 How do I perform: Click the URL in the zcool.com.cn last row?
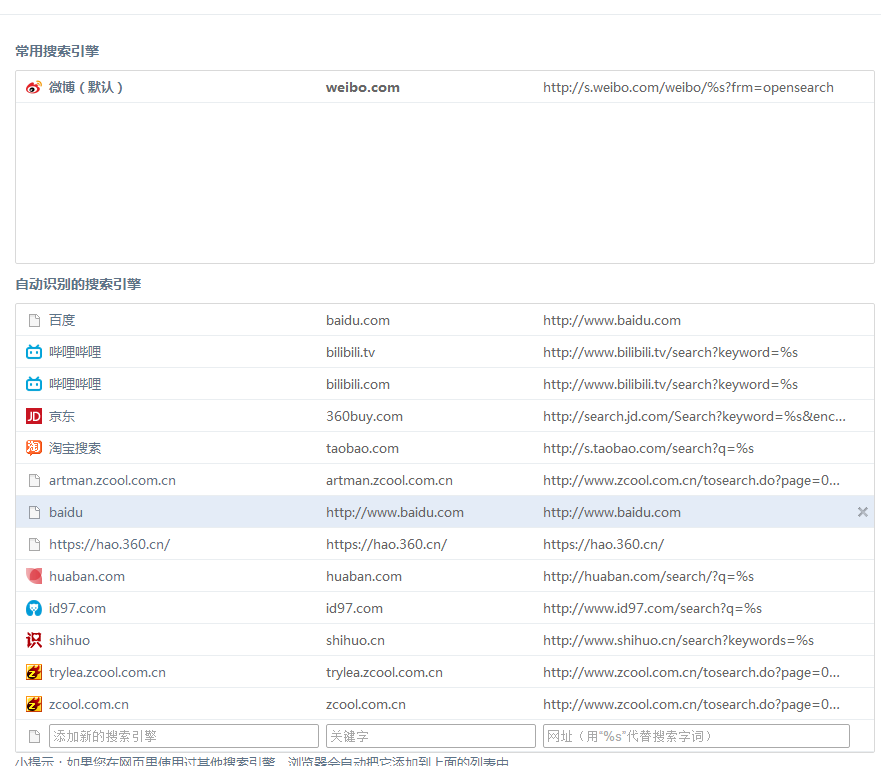(691, 705)
